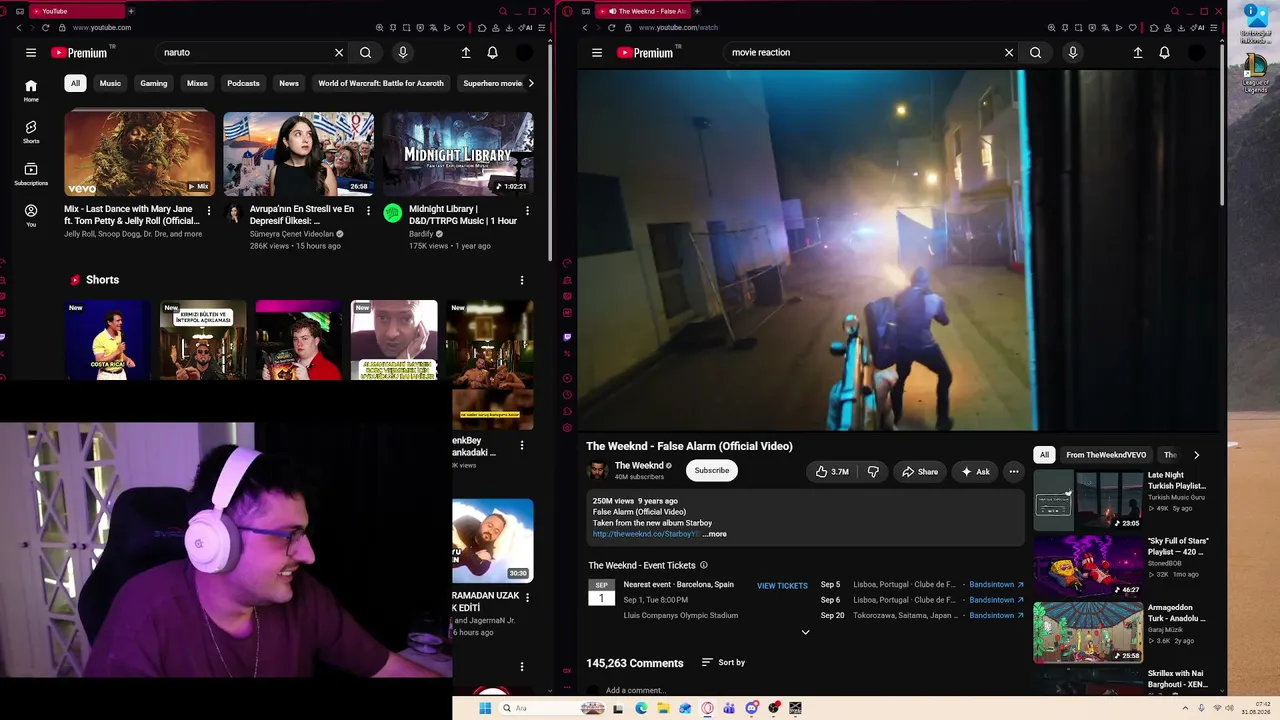Open Microsoft Edge from the taskbar

pos(641,708)
